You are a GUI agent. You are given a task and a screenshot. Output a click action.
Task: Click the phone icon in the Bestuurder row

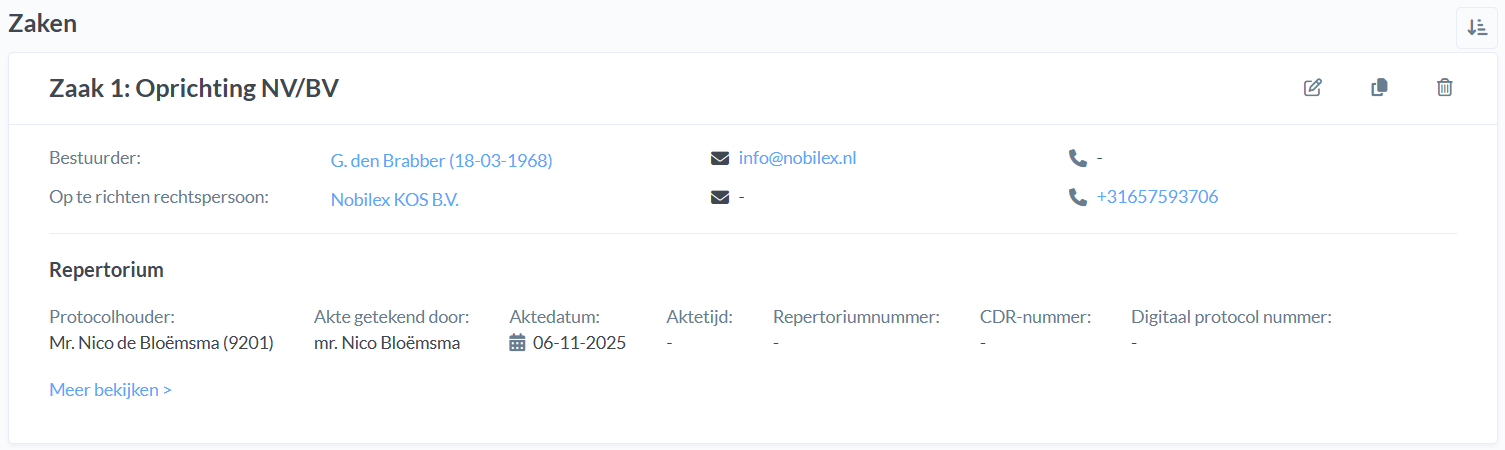[x=1077, y=158]
